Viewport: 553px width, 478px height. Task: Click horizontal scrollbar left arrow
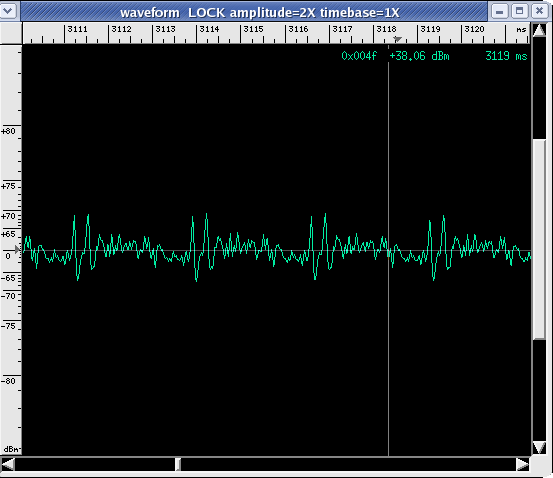pyautogui.click(x=8, y=464)
